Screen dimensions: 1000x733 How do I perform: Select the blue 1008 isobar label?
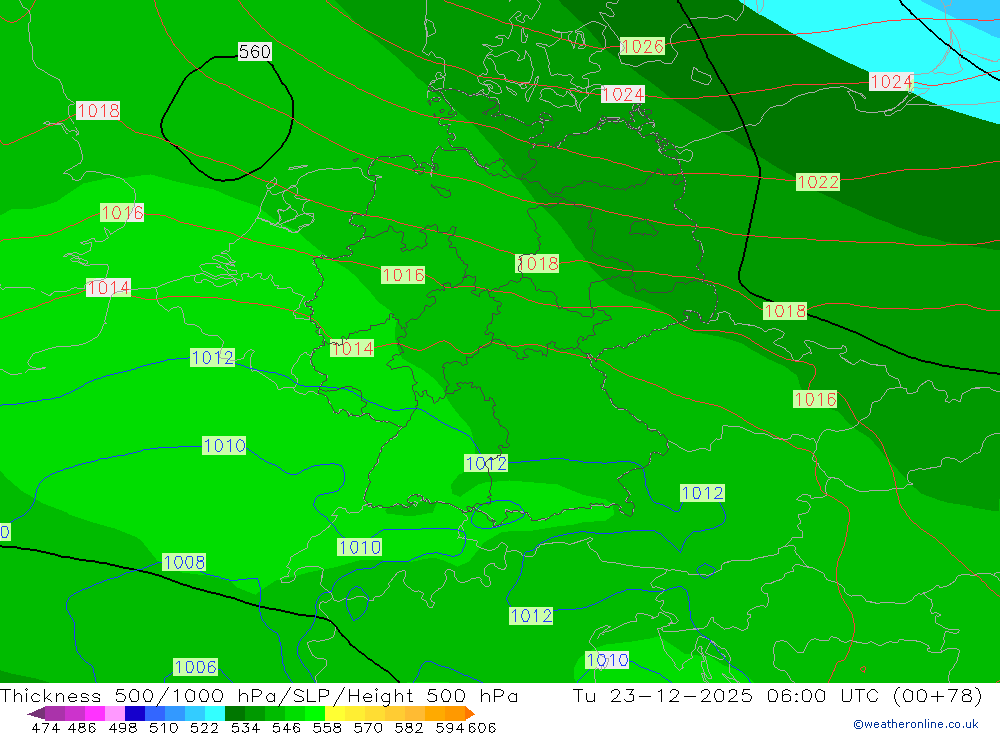tap(184, 562)
